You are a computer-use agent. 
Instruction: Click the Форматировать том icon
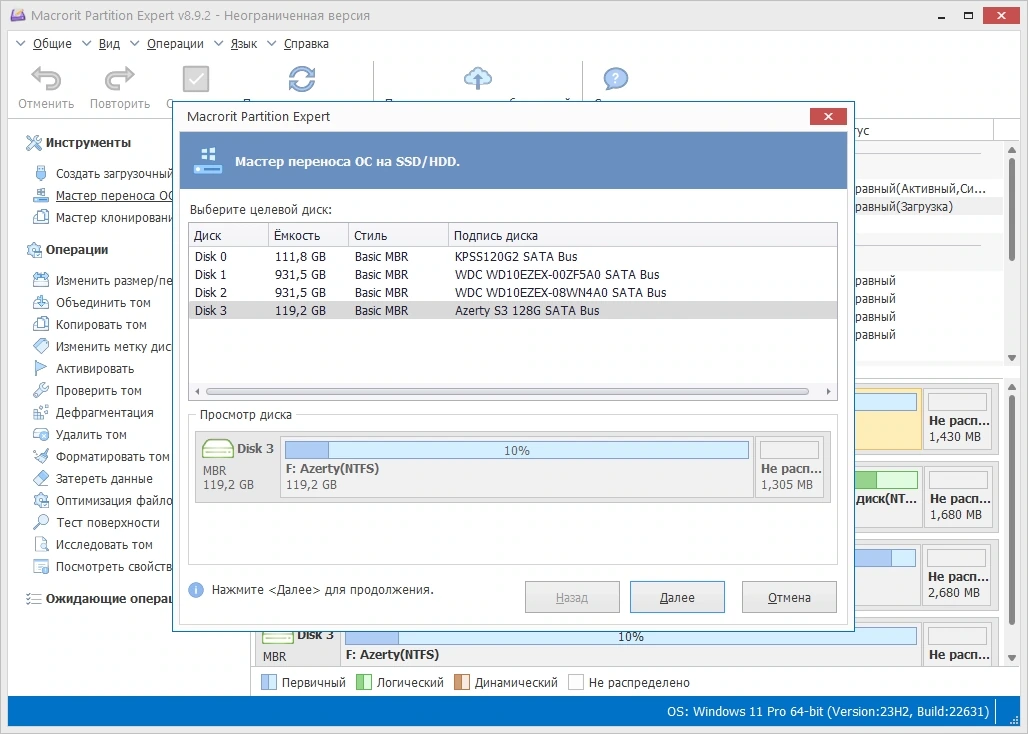pos(41,456)
